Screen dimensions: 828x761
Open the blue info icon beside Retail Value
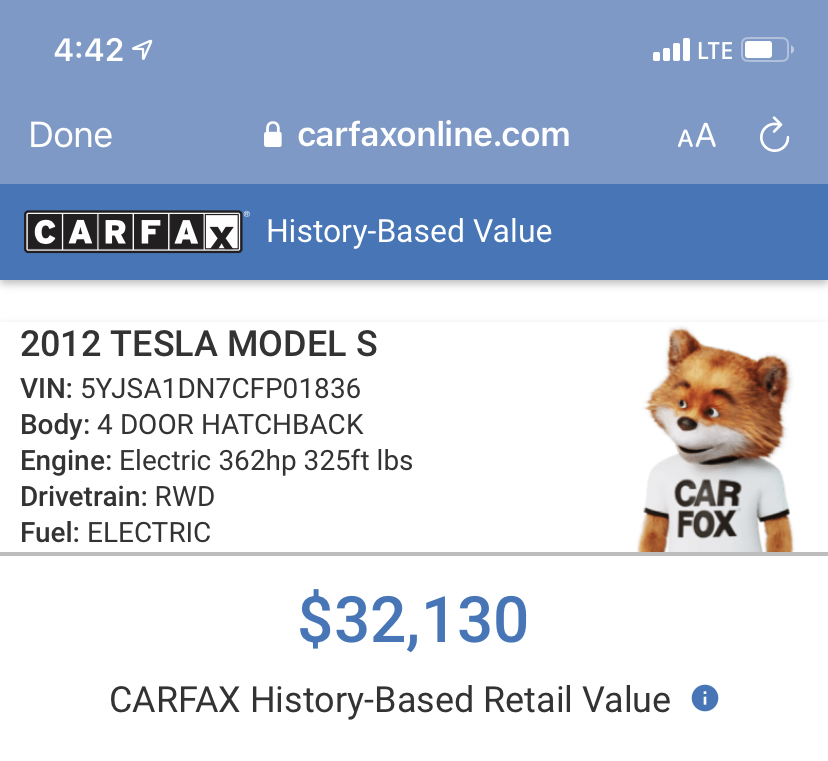point(705,699)
